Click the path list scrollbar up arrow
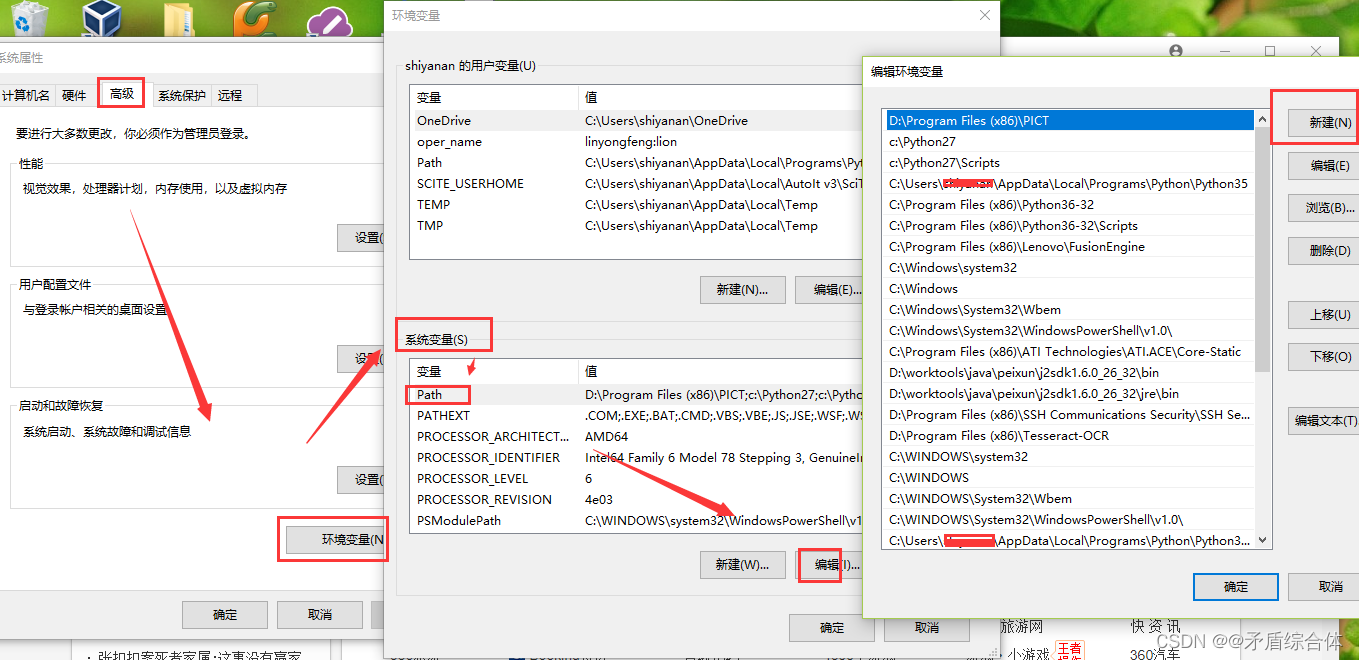Screen dimensions: 1359x660 [1262, 119]
